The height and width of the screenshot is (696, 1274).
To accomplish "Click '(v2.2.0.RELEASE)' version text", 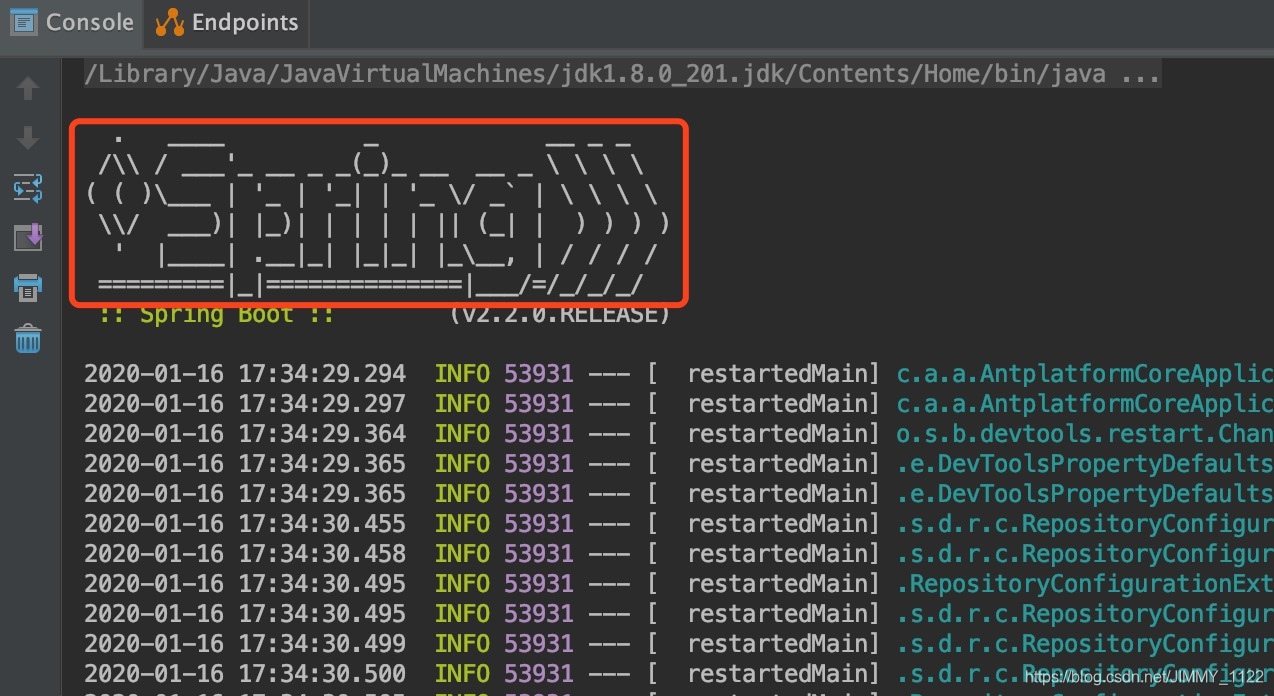I will click(x=559, y=314).
